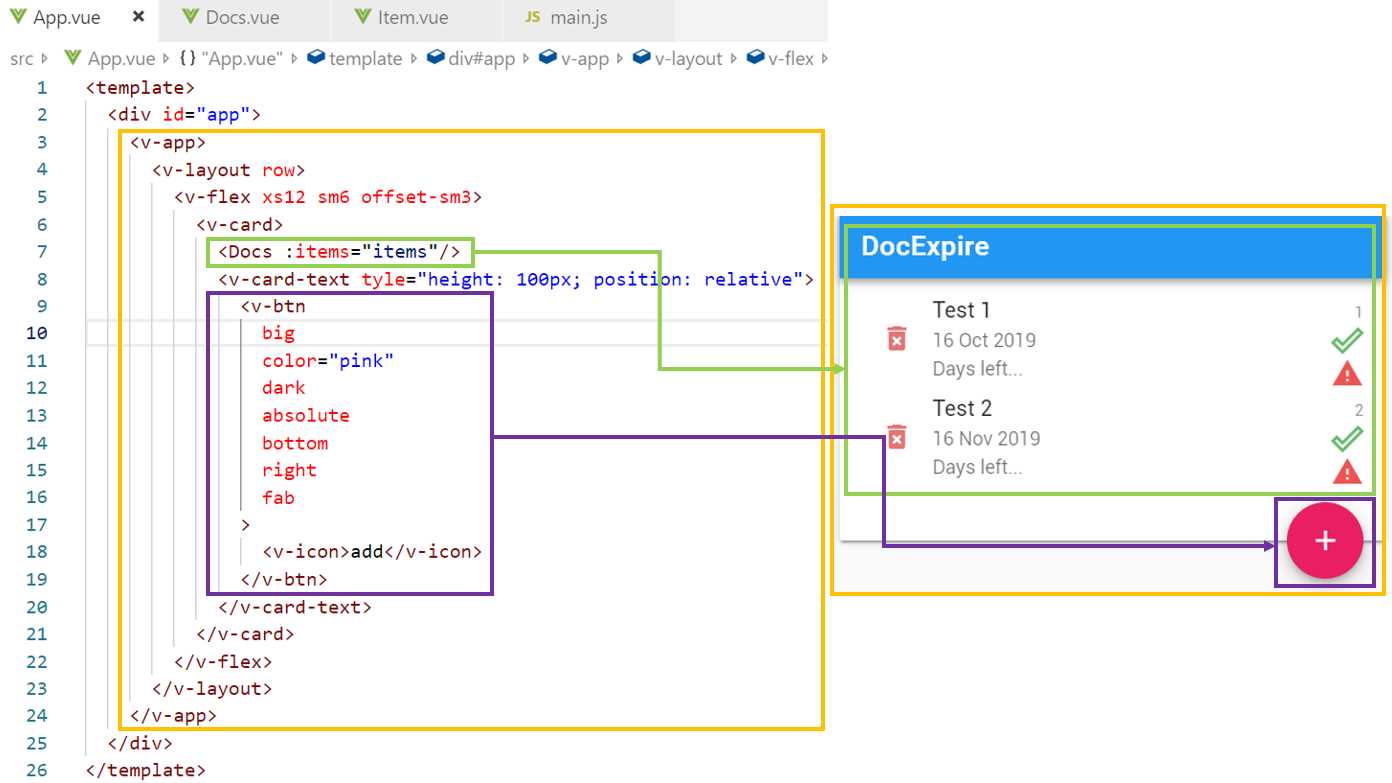The height and width of the screenshot is (783, 1392).
Task: Toggle the green checkmark next to Test 2
Action: click(x=1347, y=438)
